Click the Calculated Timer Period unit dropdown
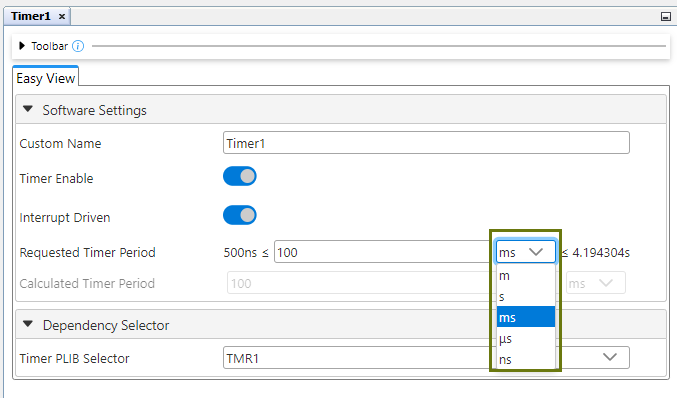The width and height of the screenshot is (677, 398). tap(596, 283)
